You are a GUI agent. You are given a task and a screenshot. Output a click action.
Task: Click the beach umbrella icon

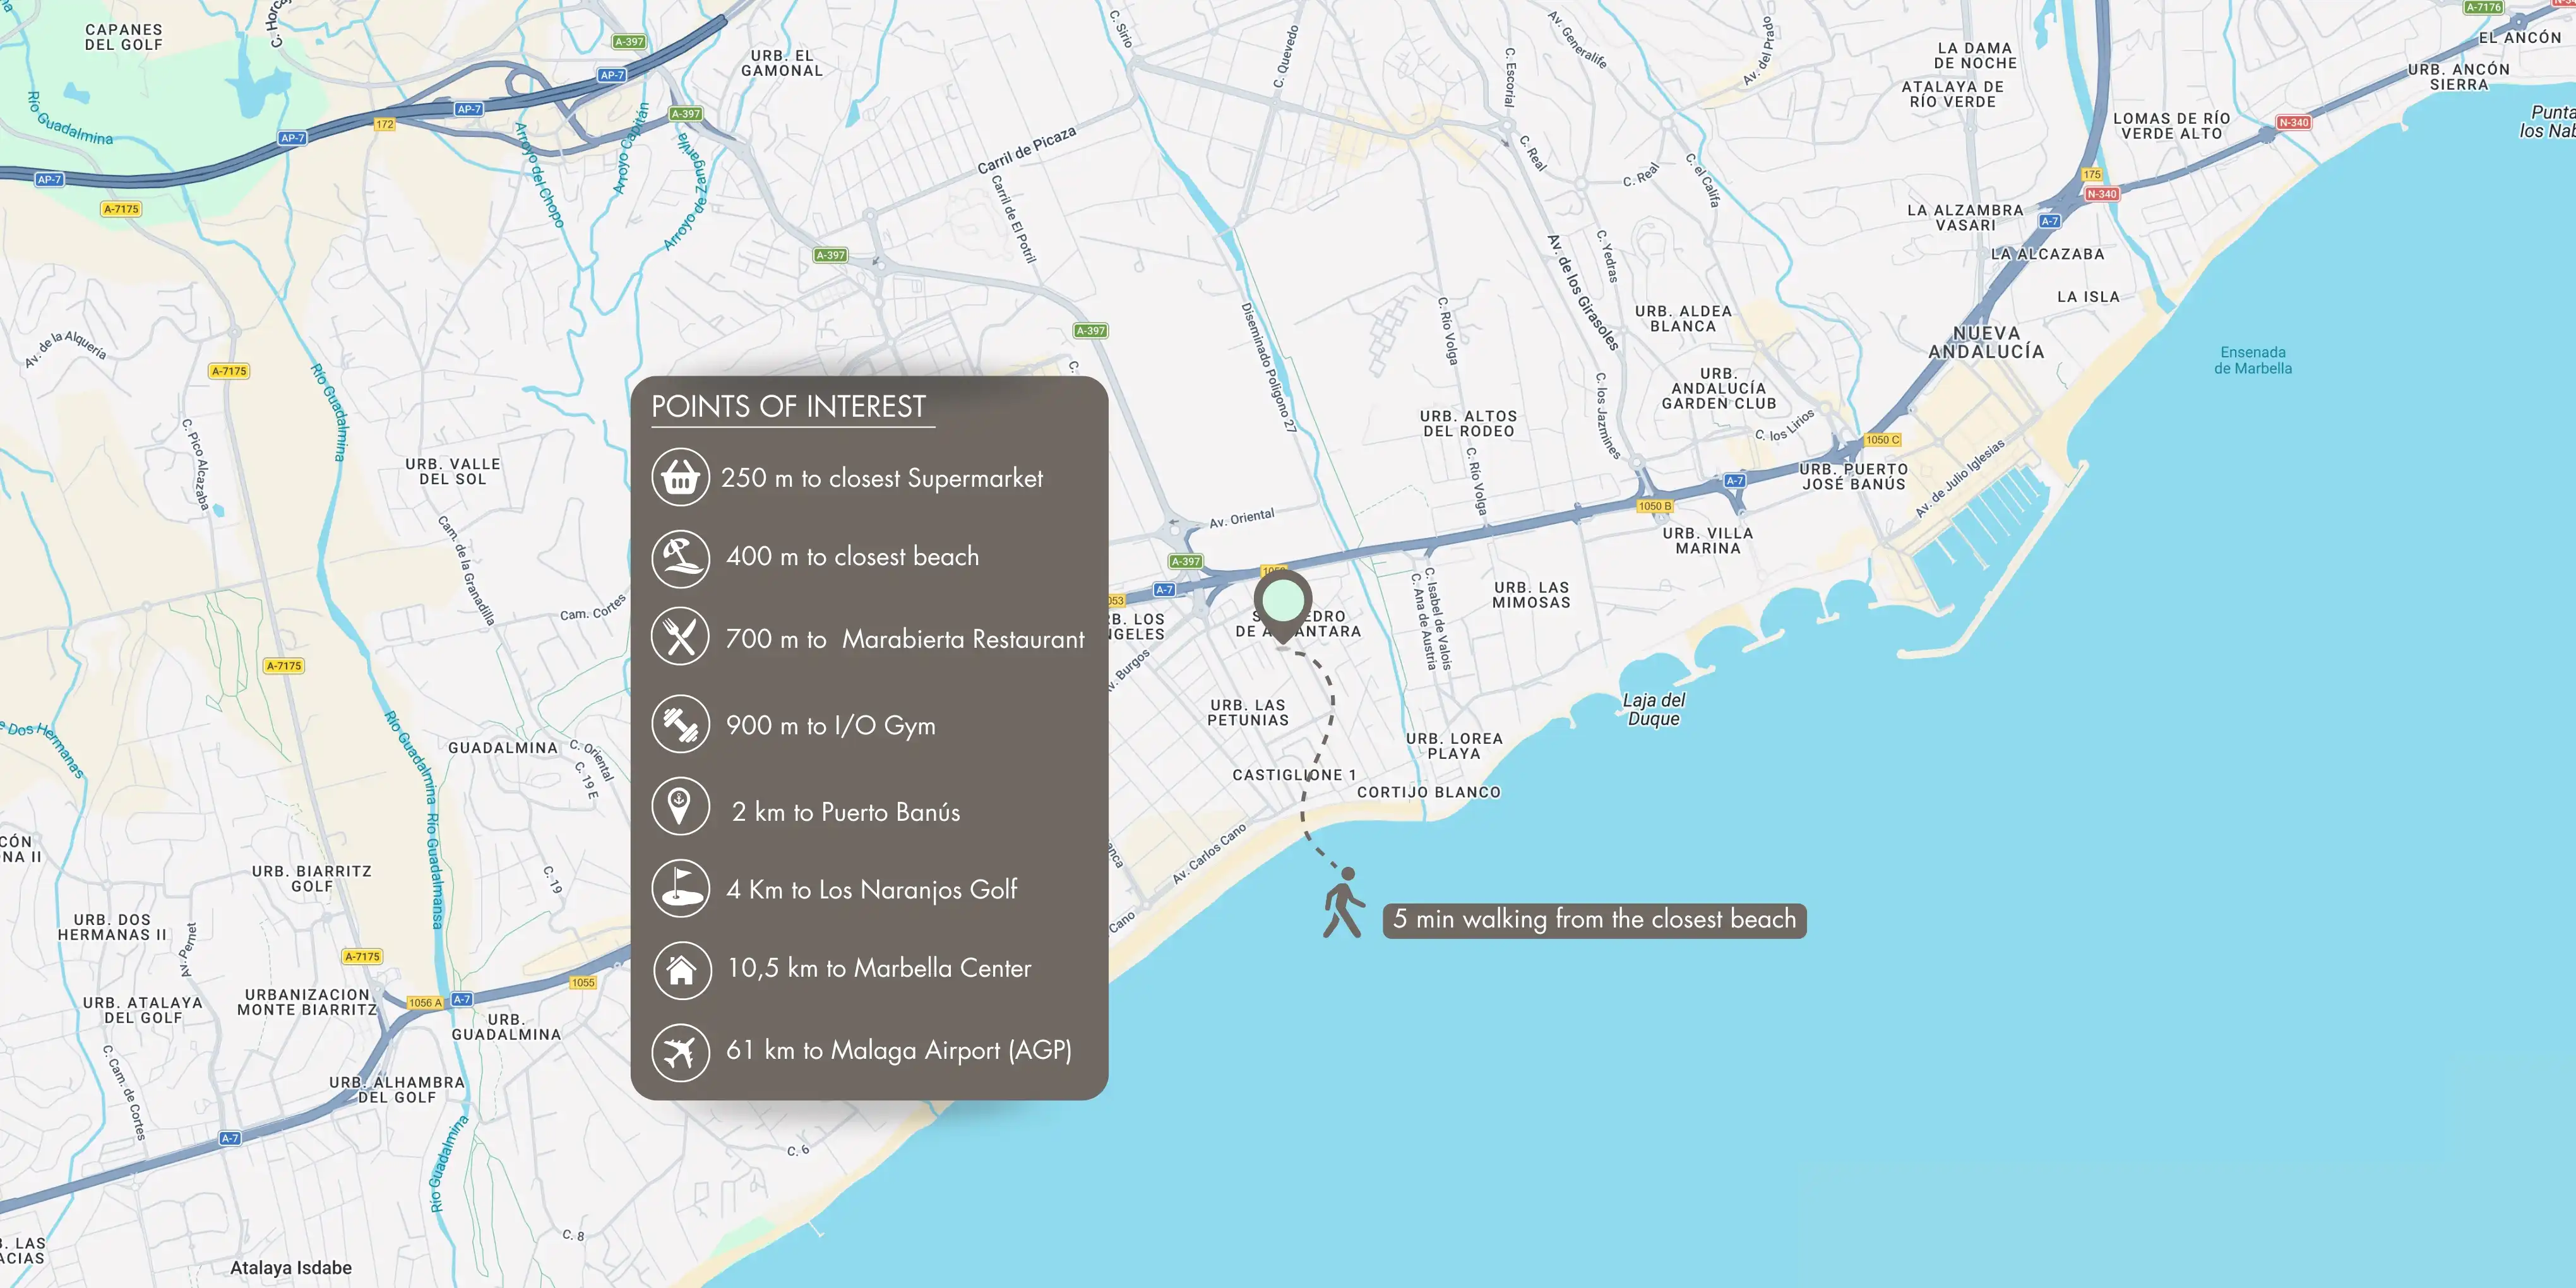pos(680,558)
